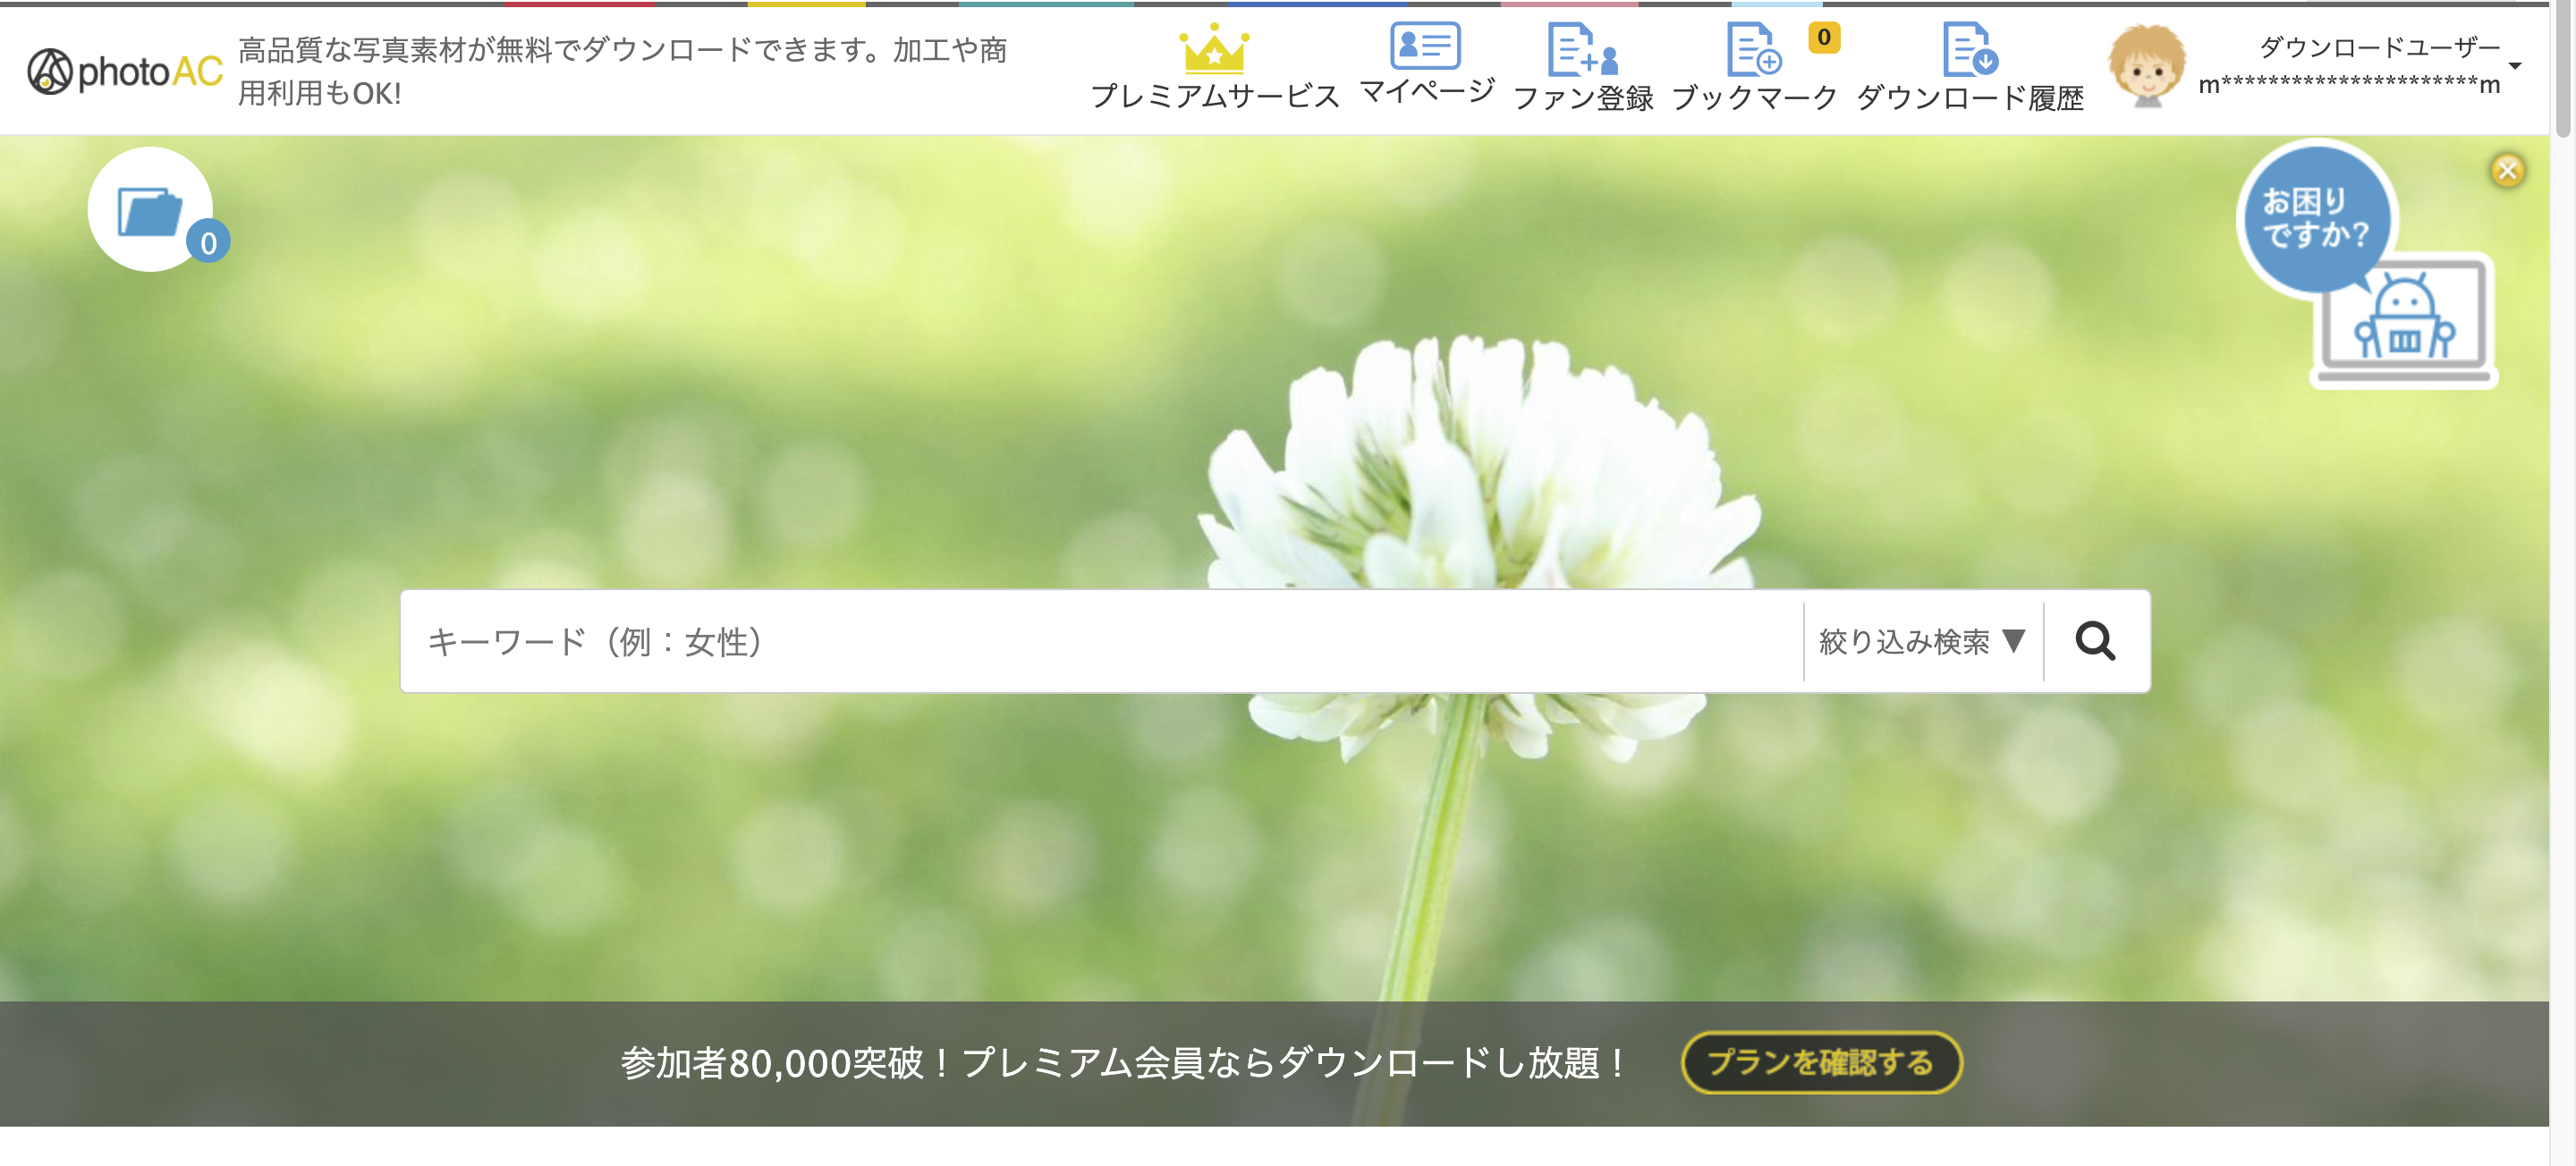Open the ダウンロードユーザー account dropdown arrow
Screen dimensions: 2576x1166
point(2515,66)
